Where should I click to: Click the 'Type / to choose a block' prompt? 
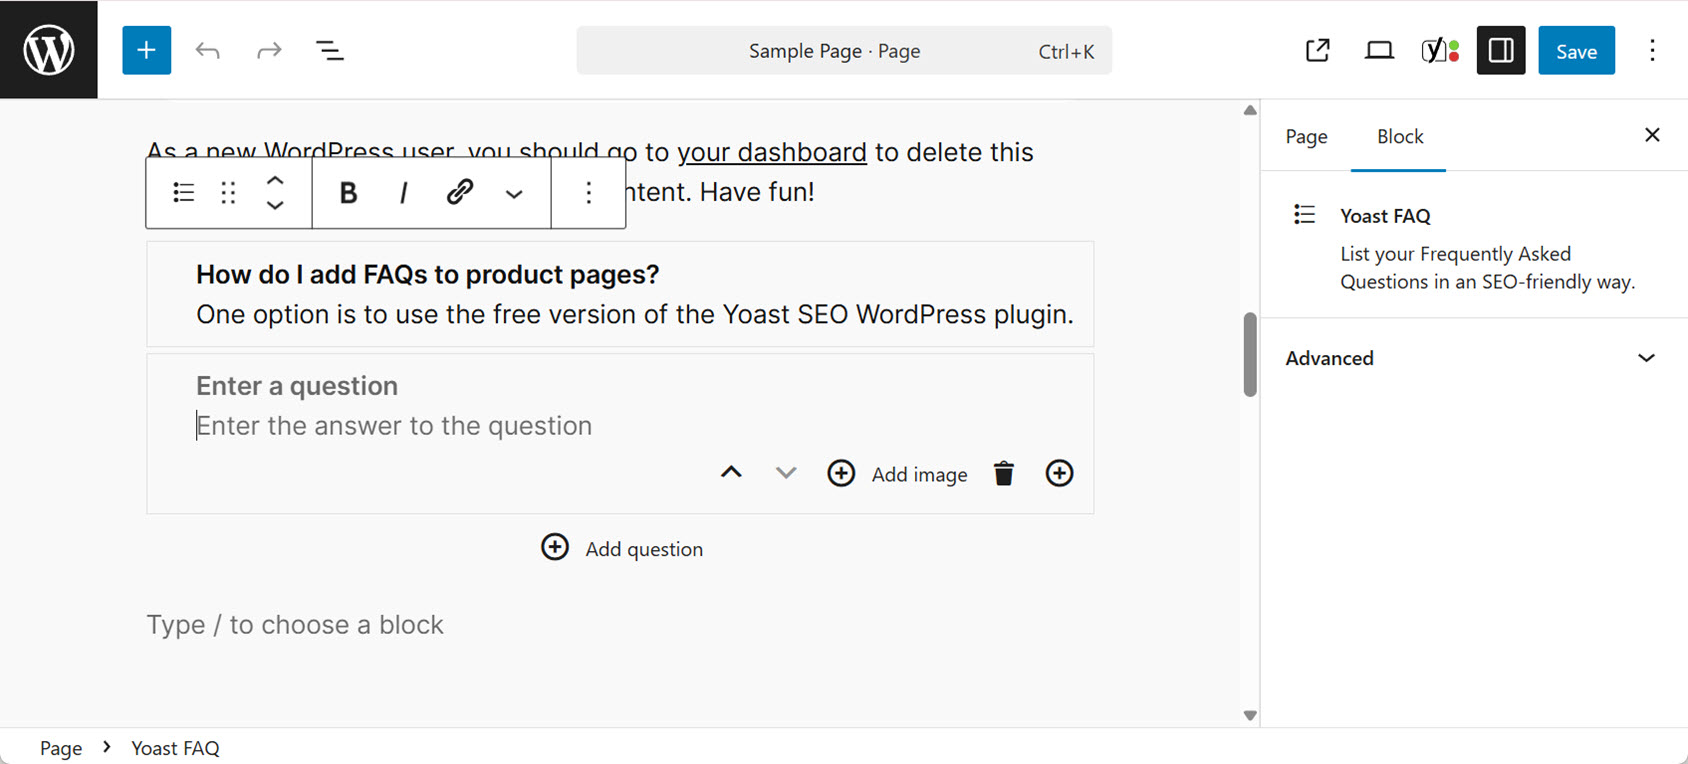point(295,625)
